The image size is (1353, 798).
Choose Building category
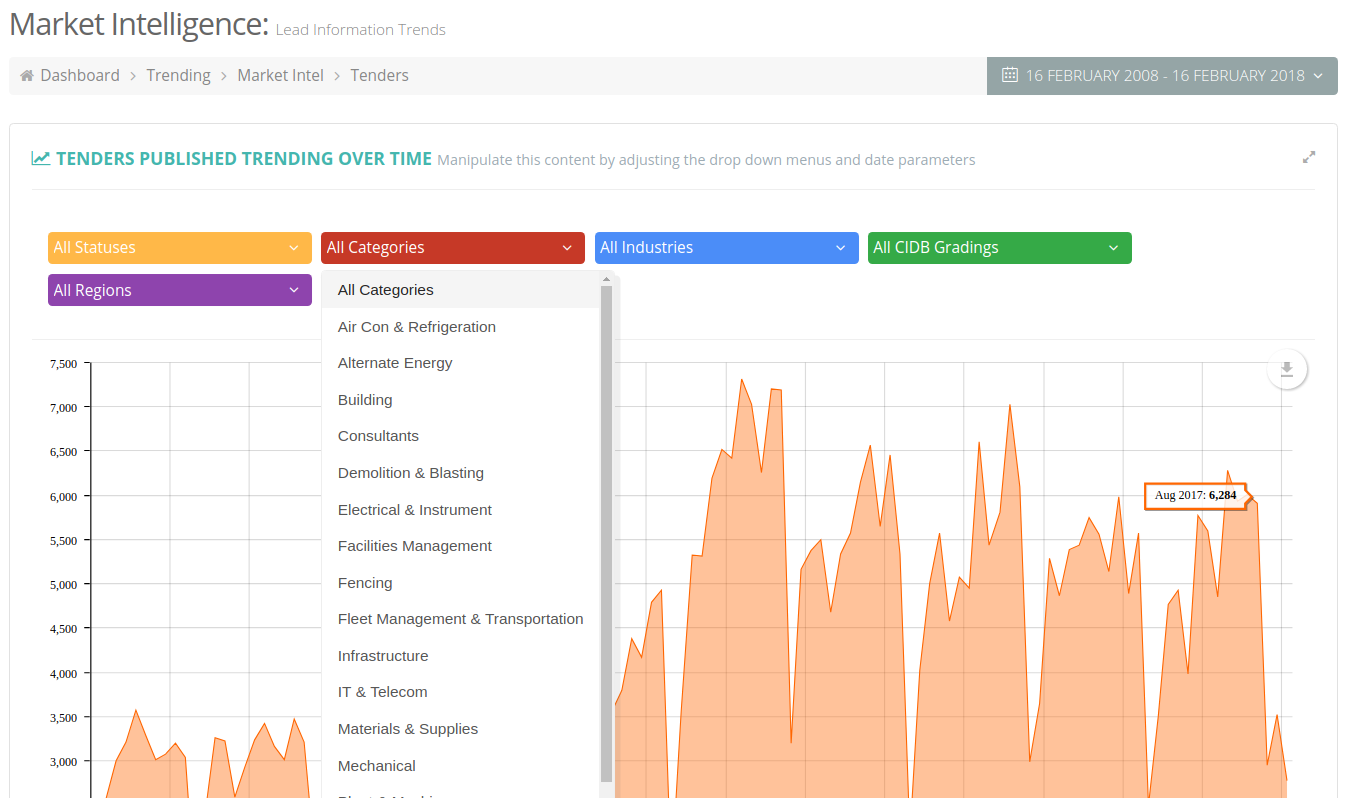461,400
